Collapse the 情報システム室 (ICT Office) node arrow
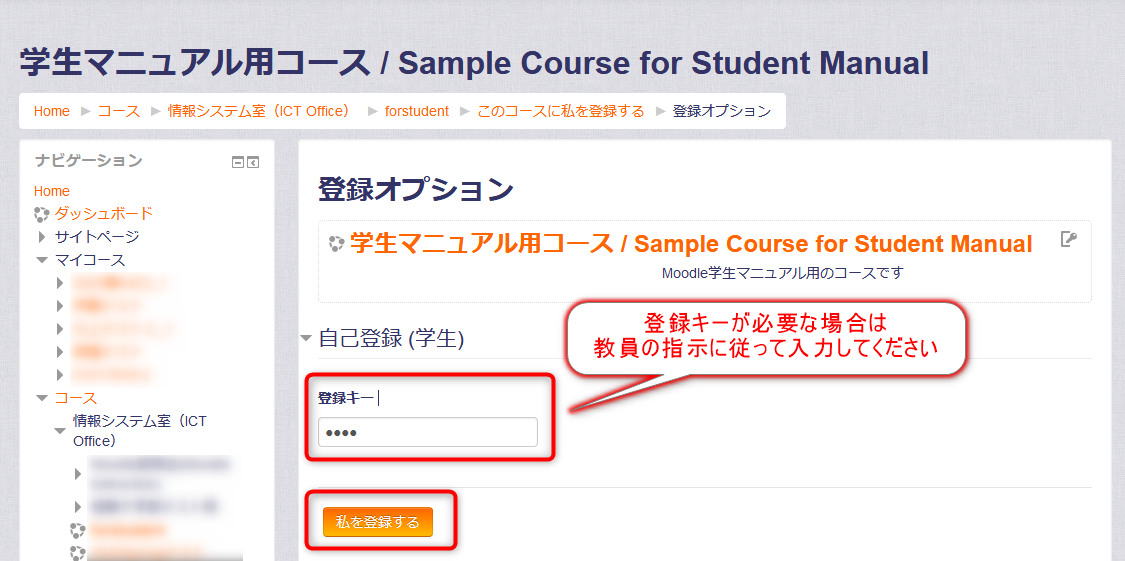The width and height of the screenshot is (1125, 561). pos(60,431)
